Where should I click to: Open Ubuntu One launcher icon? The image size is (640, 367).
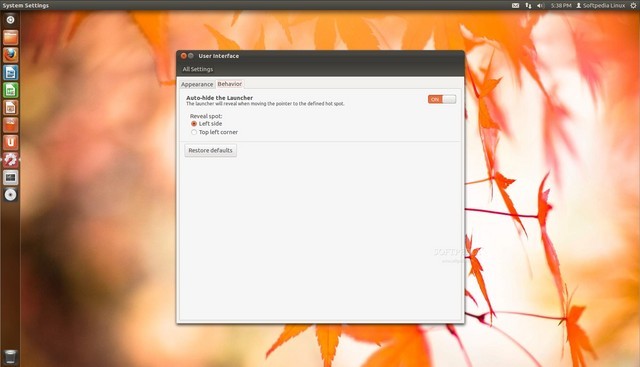(x=10, y=142)
